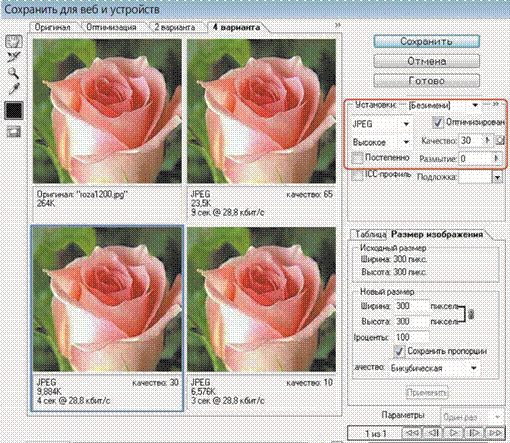Open the JPEG format dropdown
This screenshot has width=510, height=443.
pos(382,124)
